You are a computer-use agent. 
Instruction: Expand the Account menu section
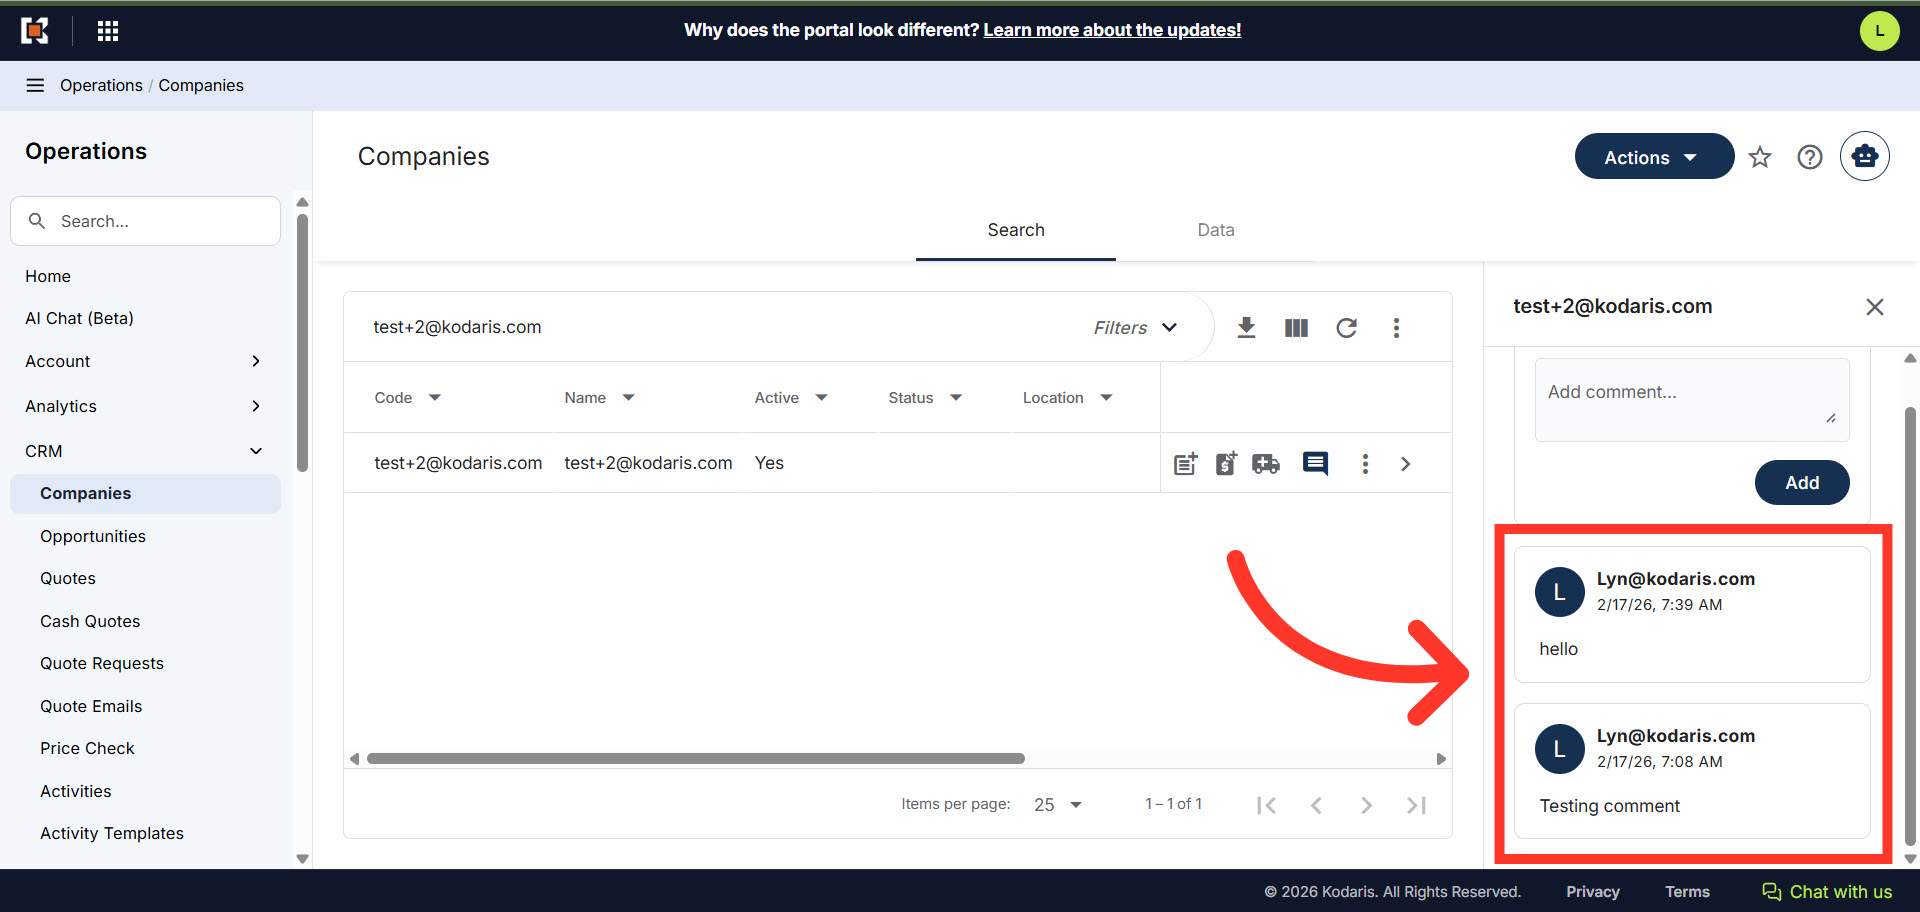click(x=145, y=361)
